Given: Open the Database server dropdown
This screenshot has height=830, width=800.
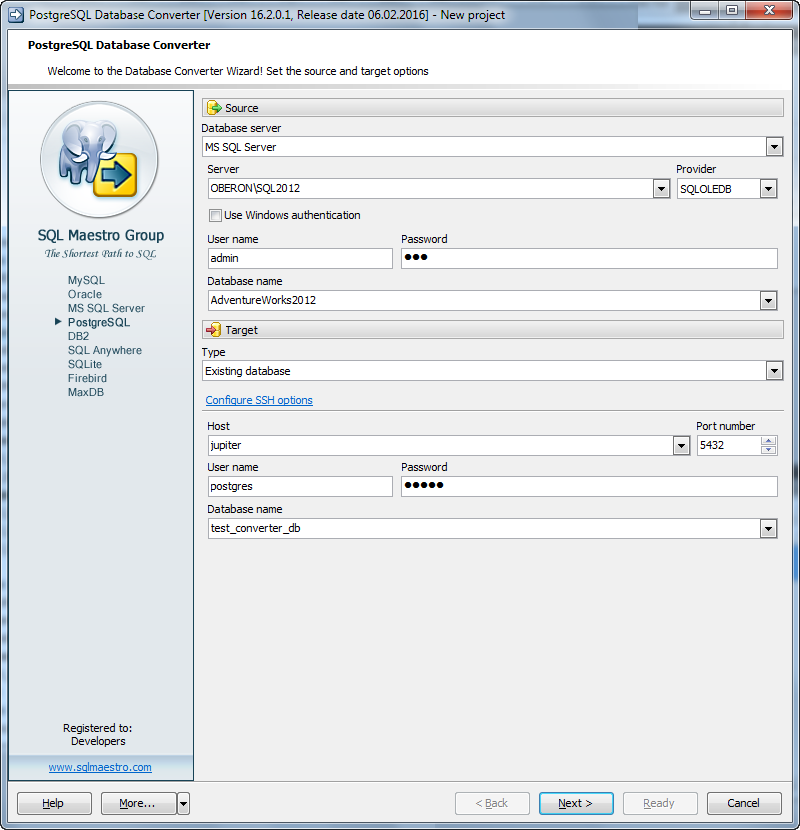Looking at the screenshot, I should [774, 146].
